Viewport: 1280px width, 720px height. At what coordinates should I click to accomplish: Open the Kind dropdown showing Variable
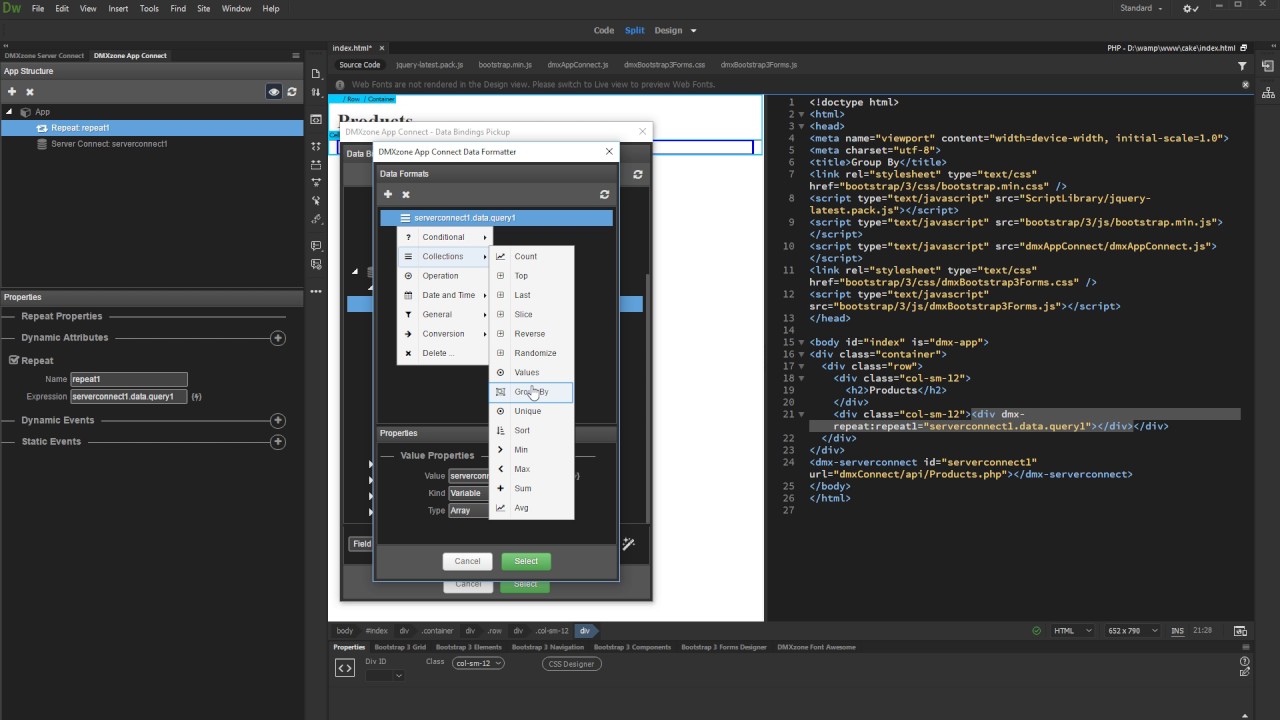(x=469, y=493)
